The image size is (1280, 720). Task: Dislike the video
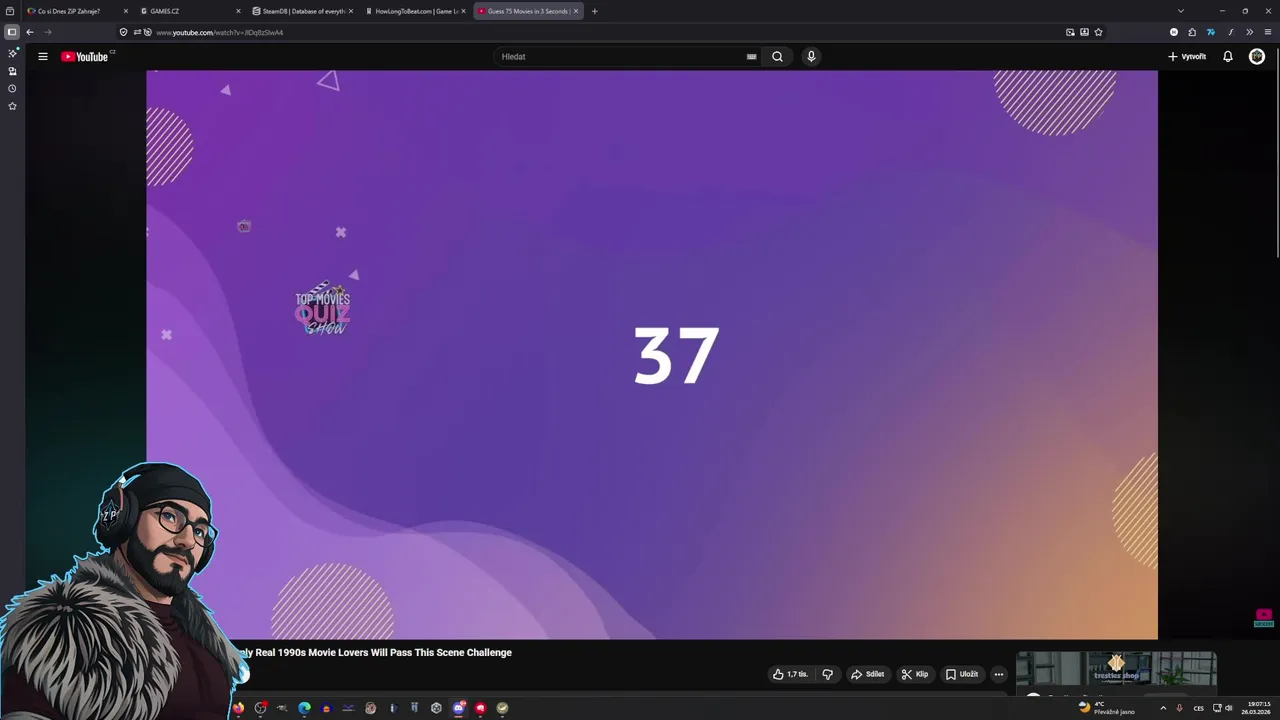[x=827, y=674]
